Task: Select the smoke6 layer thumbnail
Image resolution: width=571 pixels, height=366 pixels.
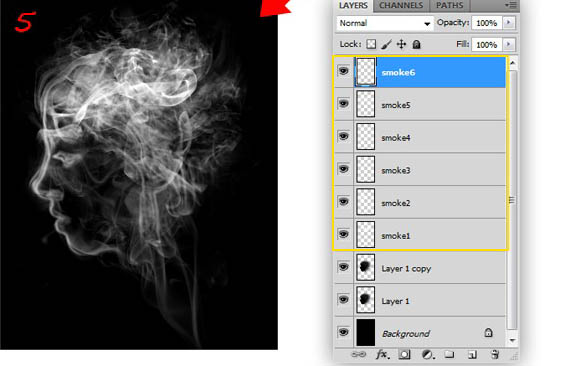Action: click(366, 72)
